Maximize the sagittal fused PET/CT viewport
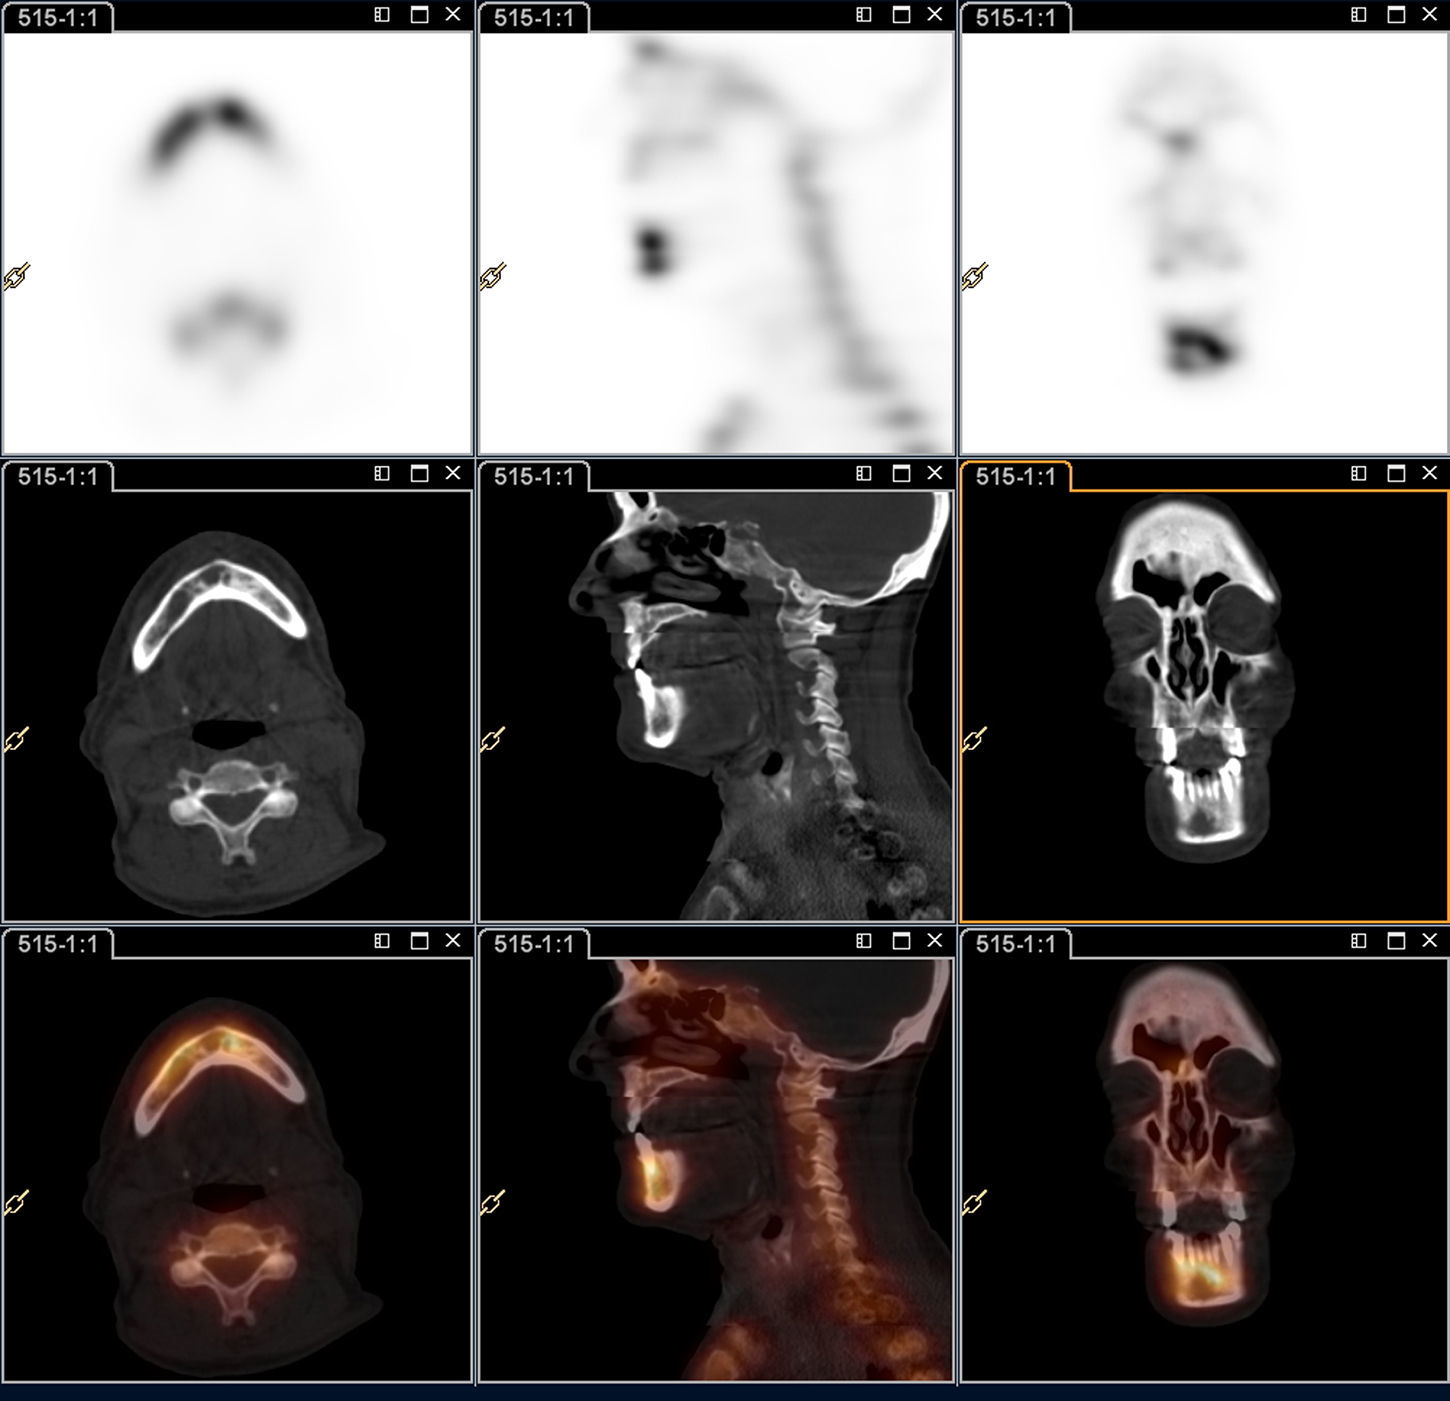 [x=901, y=941]
